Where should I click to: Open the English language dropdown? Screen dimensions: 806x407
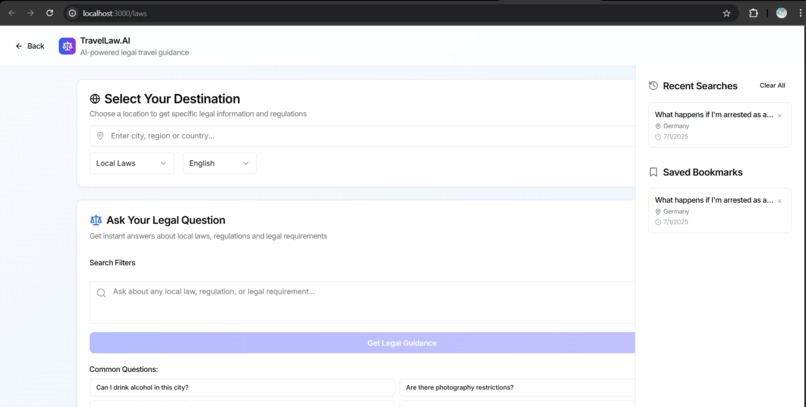219,163
